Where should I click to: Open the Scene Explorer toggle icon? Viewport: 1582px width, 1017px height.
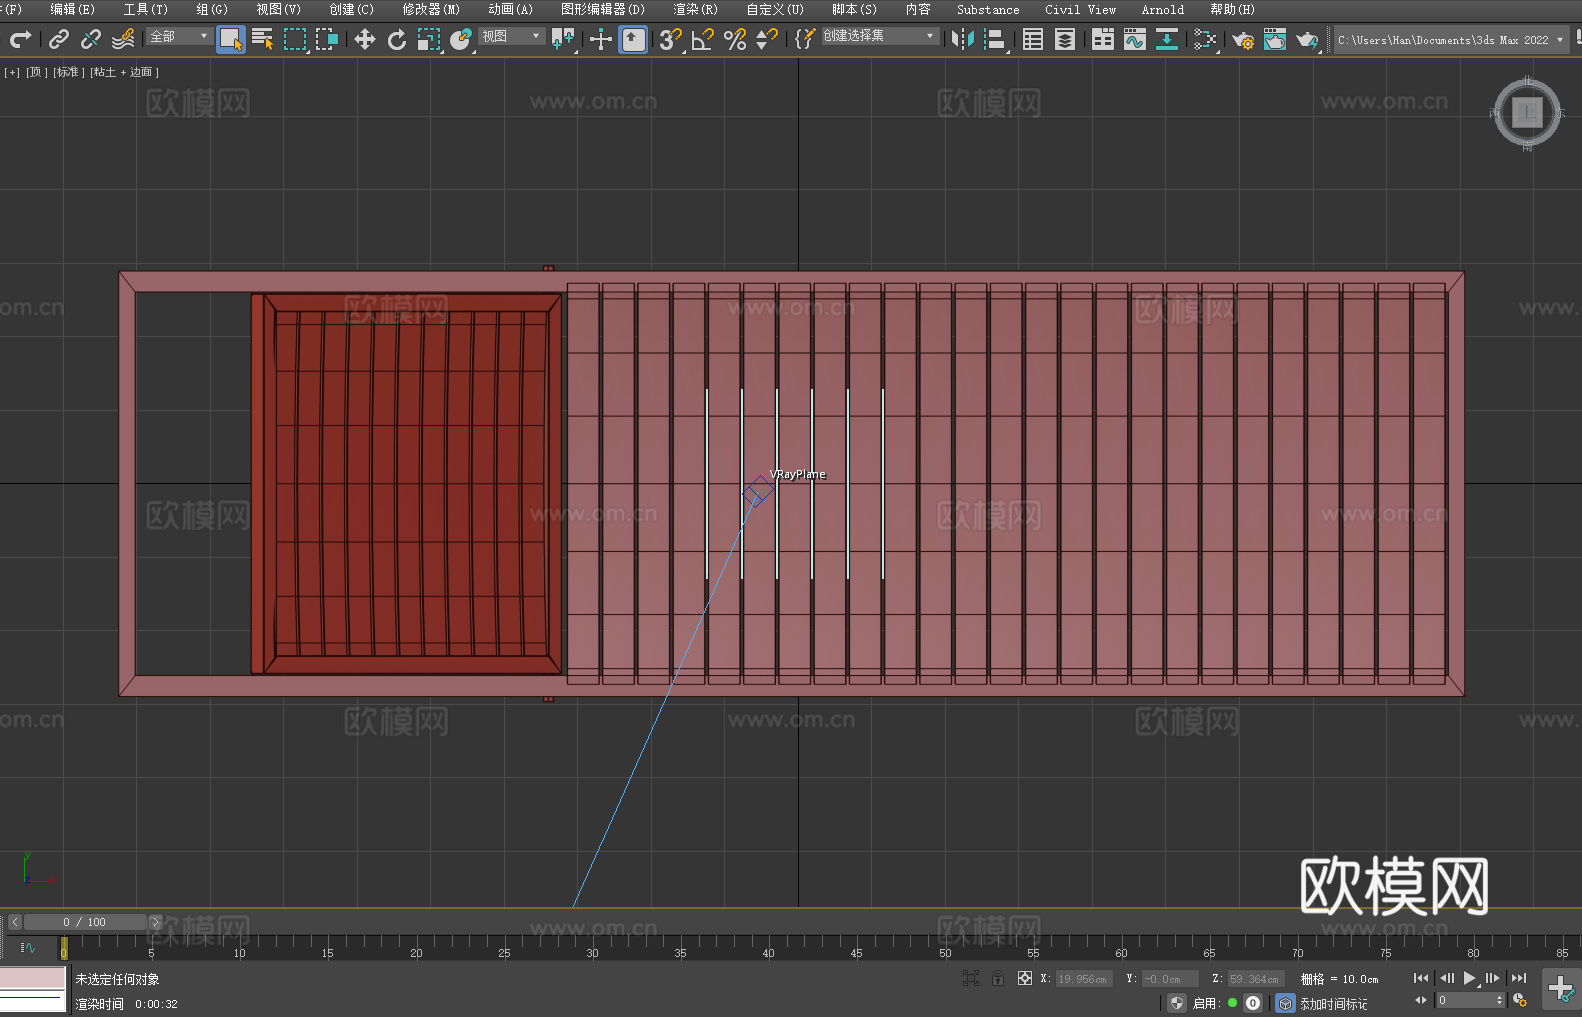pyautogui.click(x=1033, y=39)
